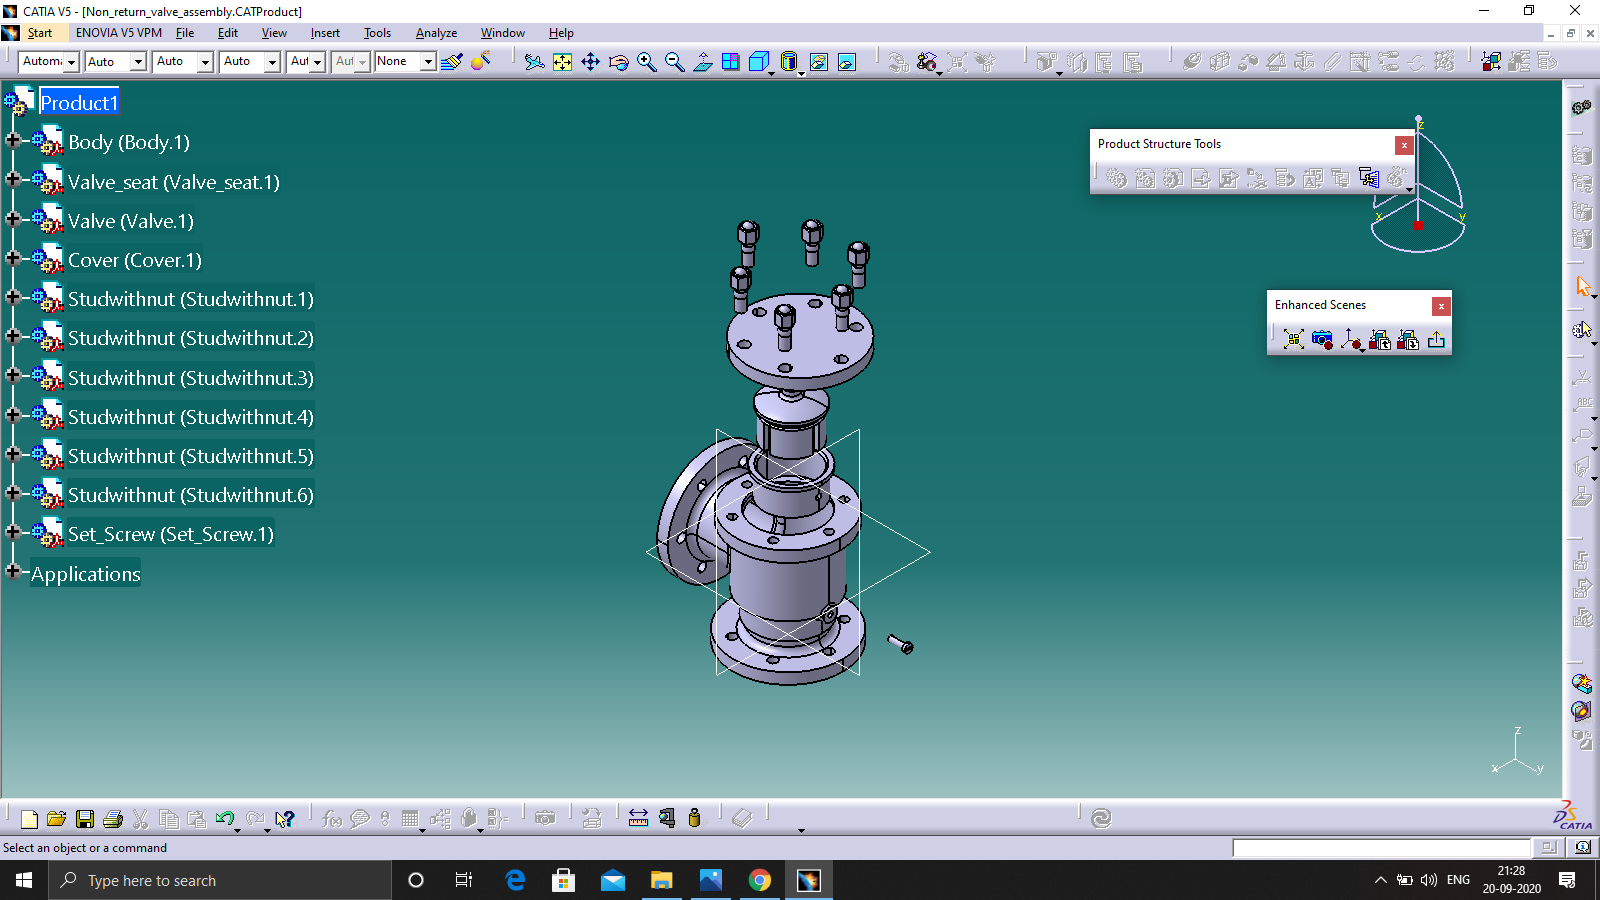The width and height of the screenshot is (1600, 900).
Task: Click the Exit Scene icon
Action: (x=1436, y=340)
